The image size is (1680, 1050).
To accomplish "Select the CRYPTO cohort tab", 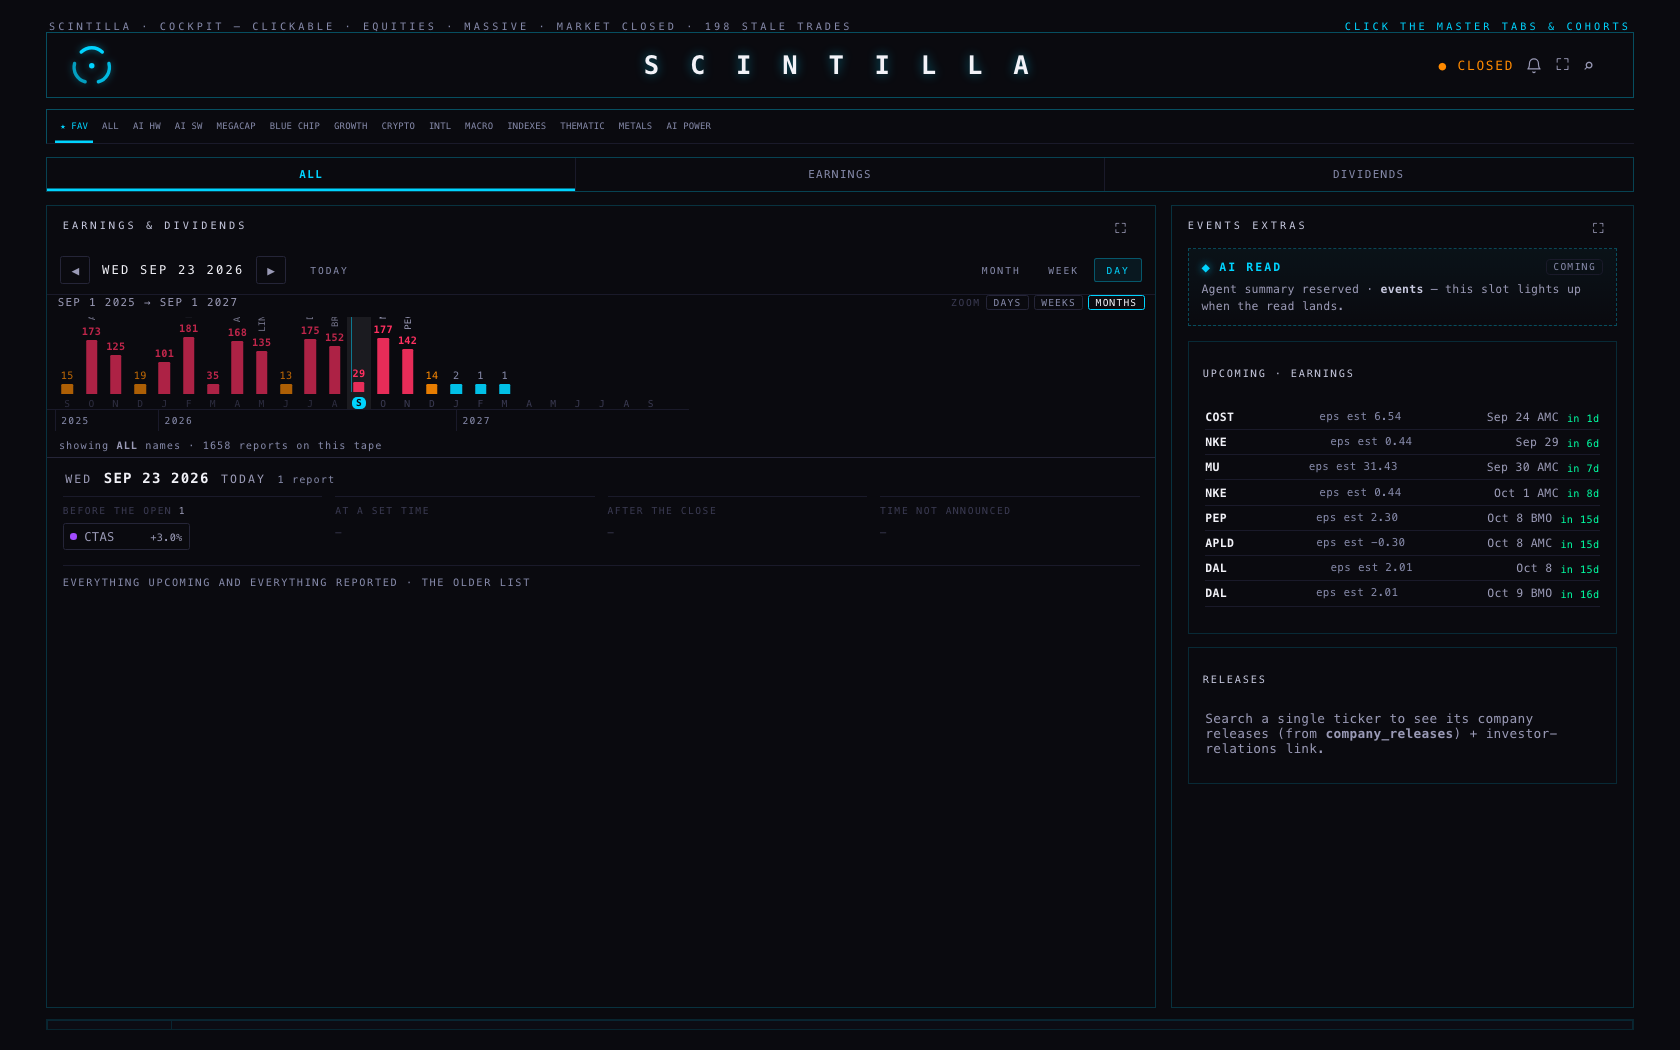I will tap(398, 126).
